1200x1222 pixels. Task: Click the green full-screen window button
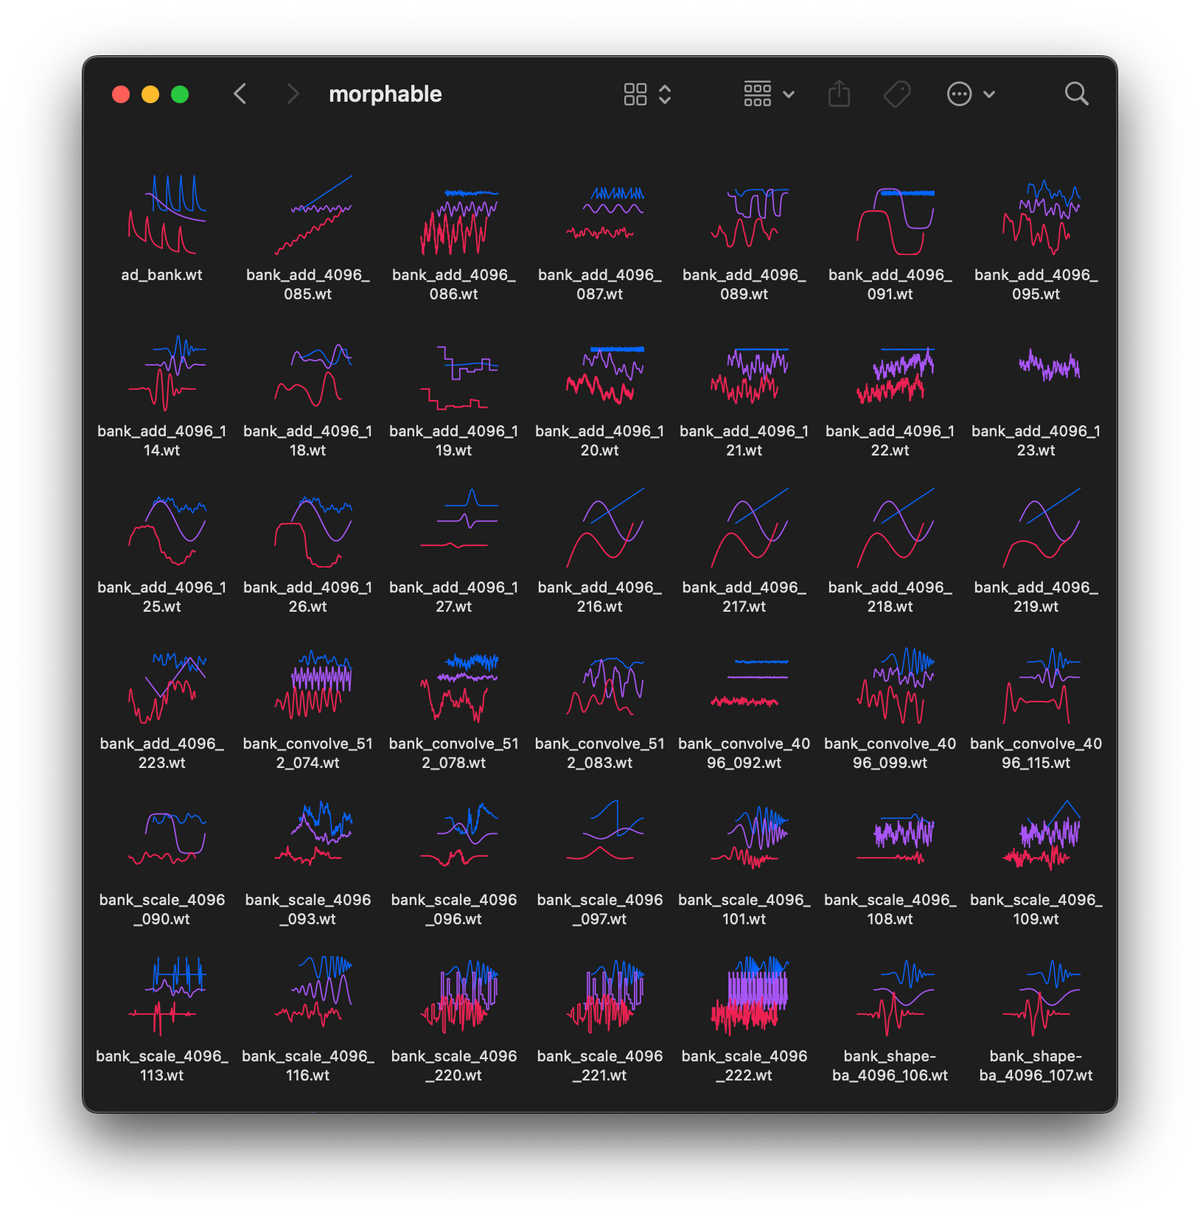click(x=180, y=94)
